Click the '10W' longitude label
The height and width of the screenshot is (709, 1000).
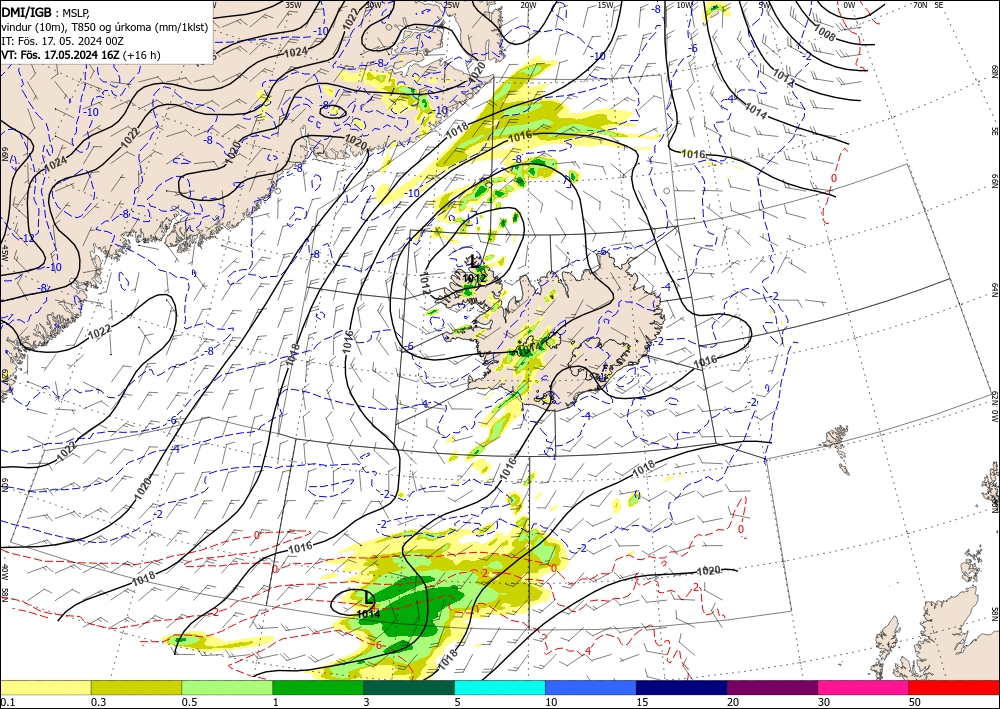(x=684, y=4)
